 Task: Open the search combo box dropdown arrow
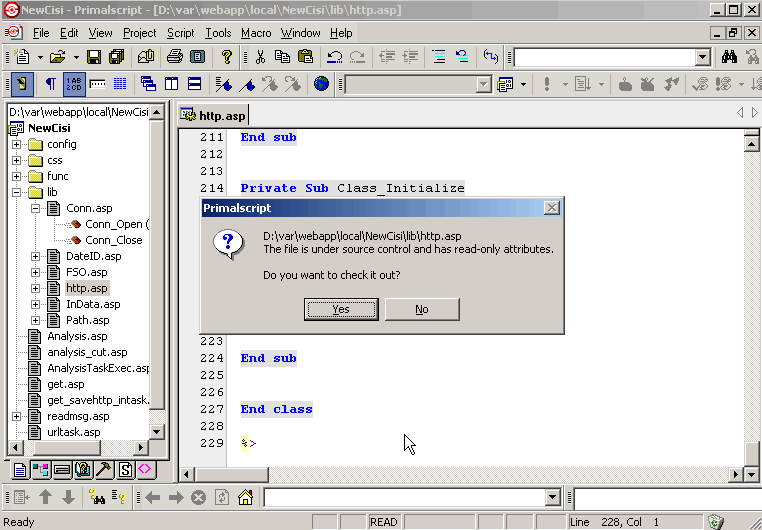pos(702,57)
